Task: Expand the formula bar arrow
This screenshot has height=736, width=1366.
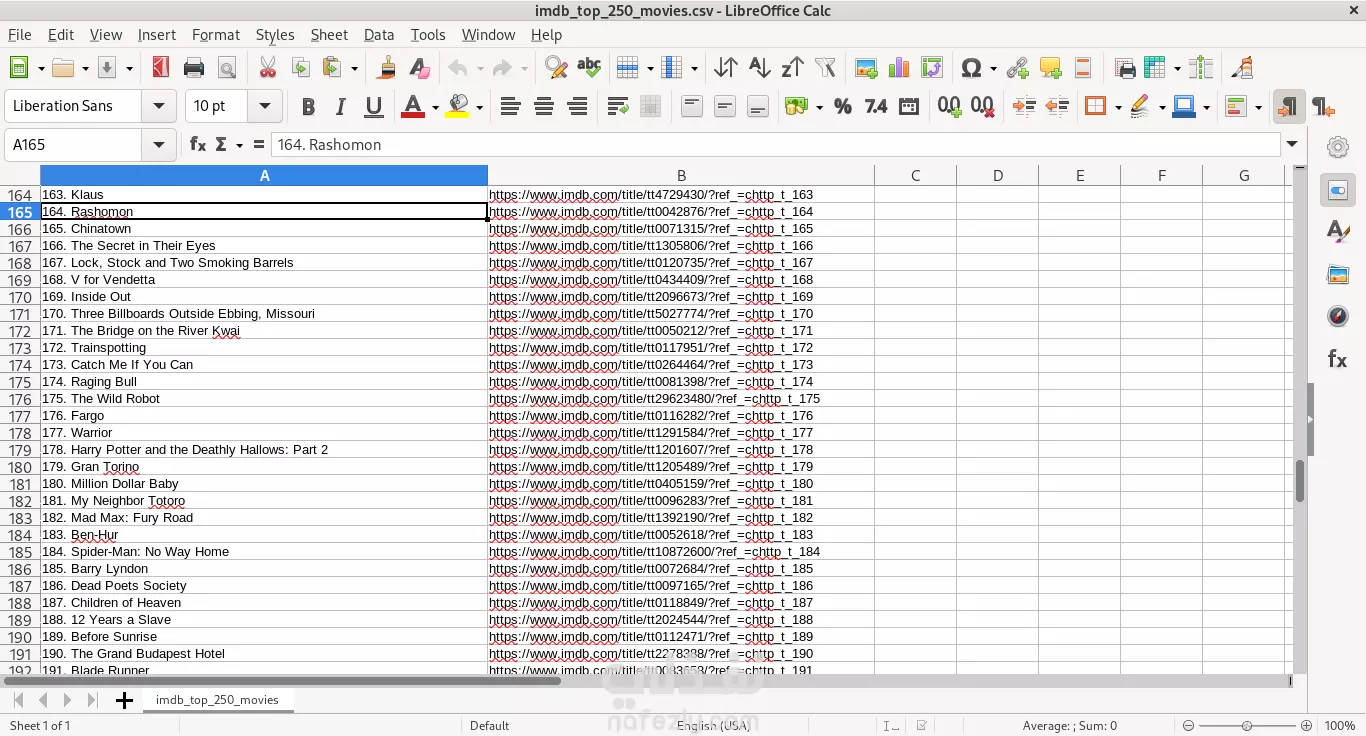Action: (1293, 145)
